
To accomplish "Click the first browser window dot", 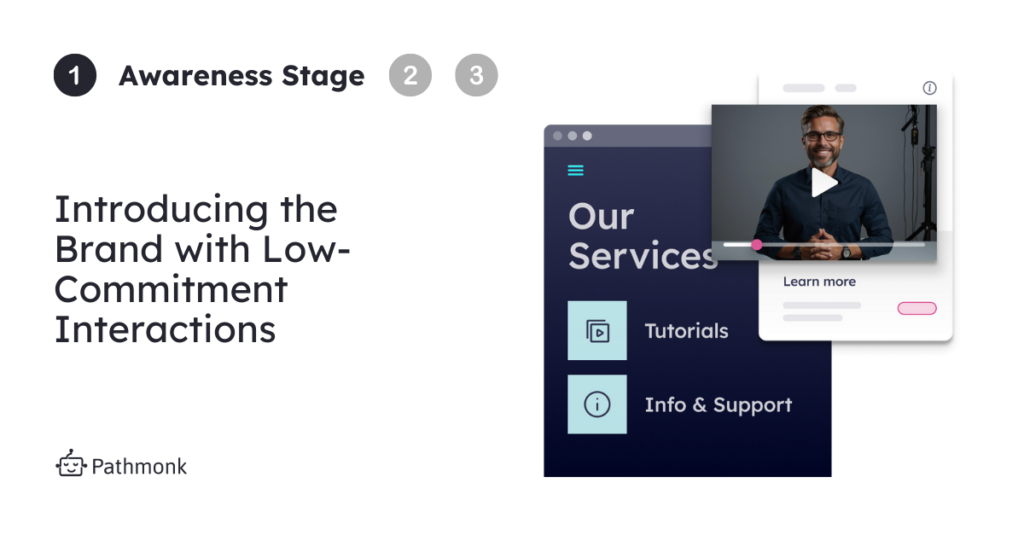I will click(558, 136).
